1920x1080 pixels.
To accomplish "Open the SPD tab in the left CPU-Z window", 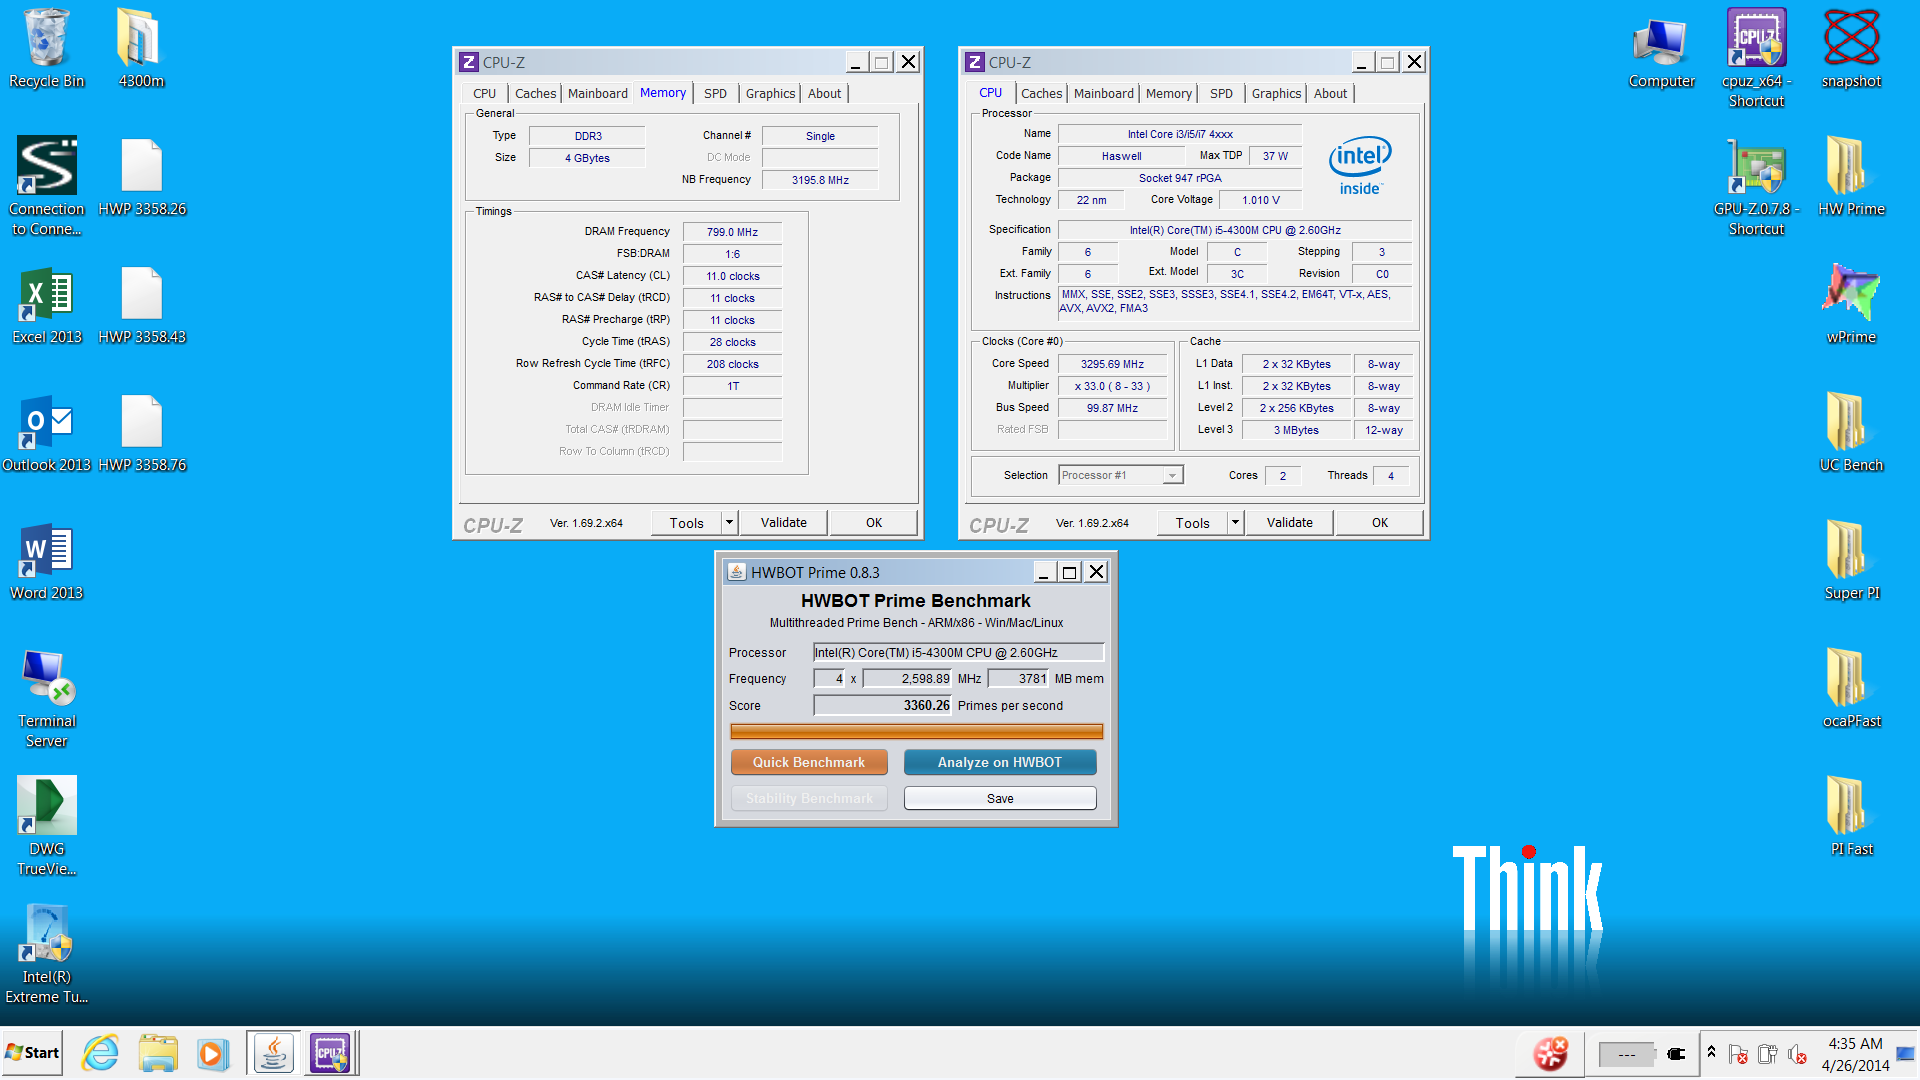I will pyautogui.click(x=715, y=93).
